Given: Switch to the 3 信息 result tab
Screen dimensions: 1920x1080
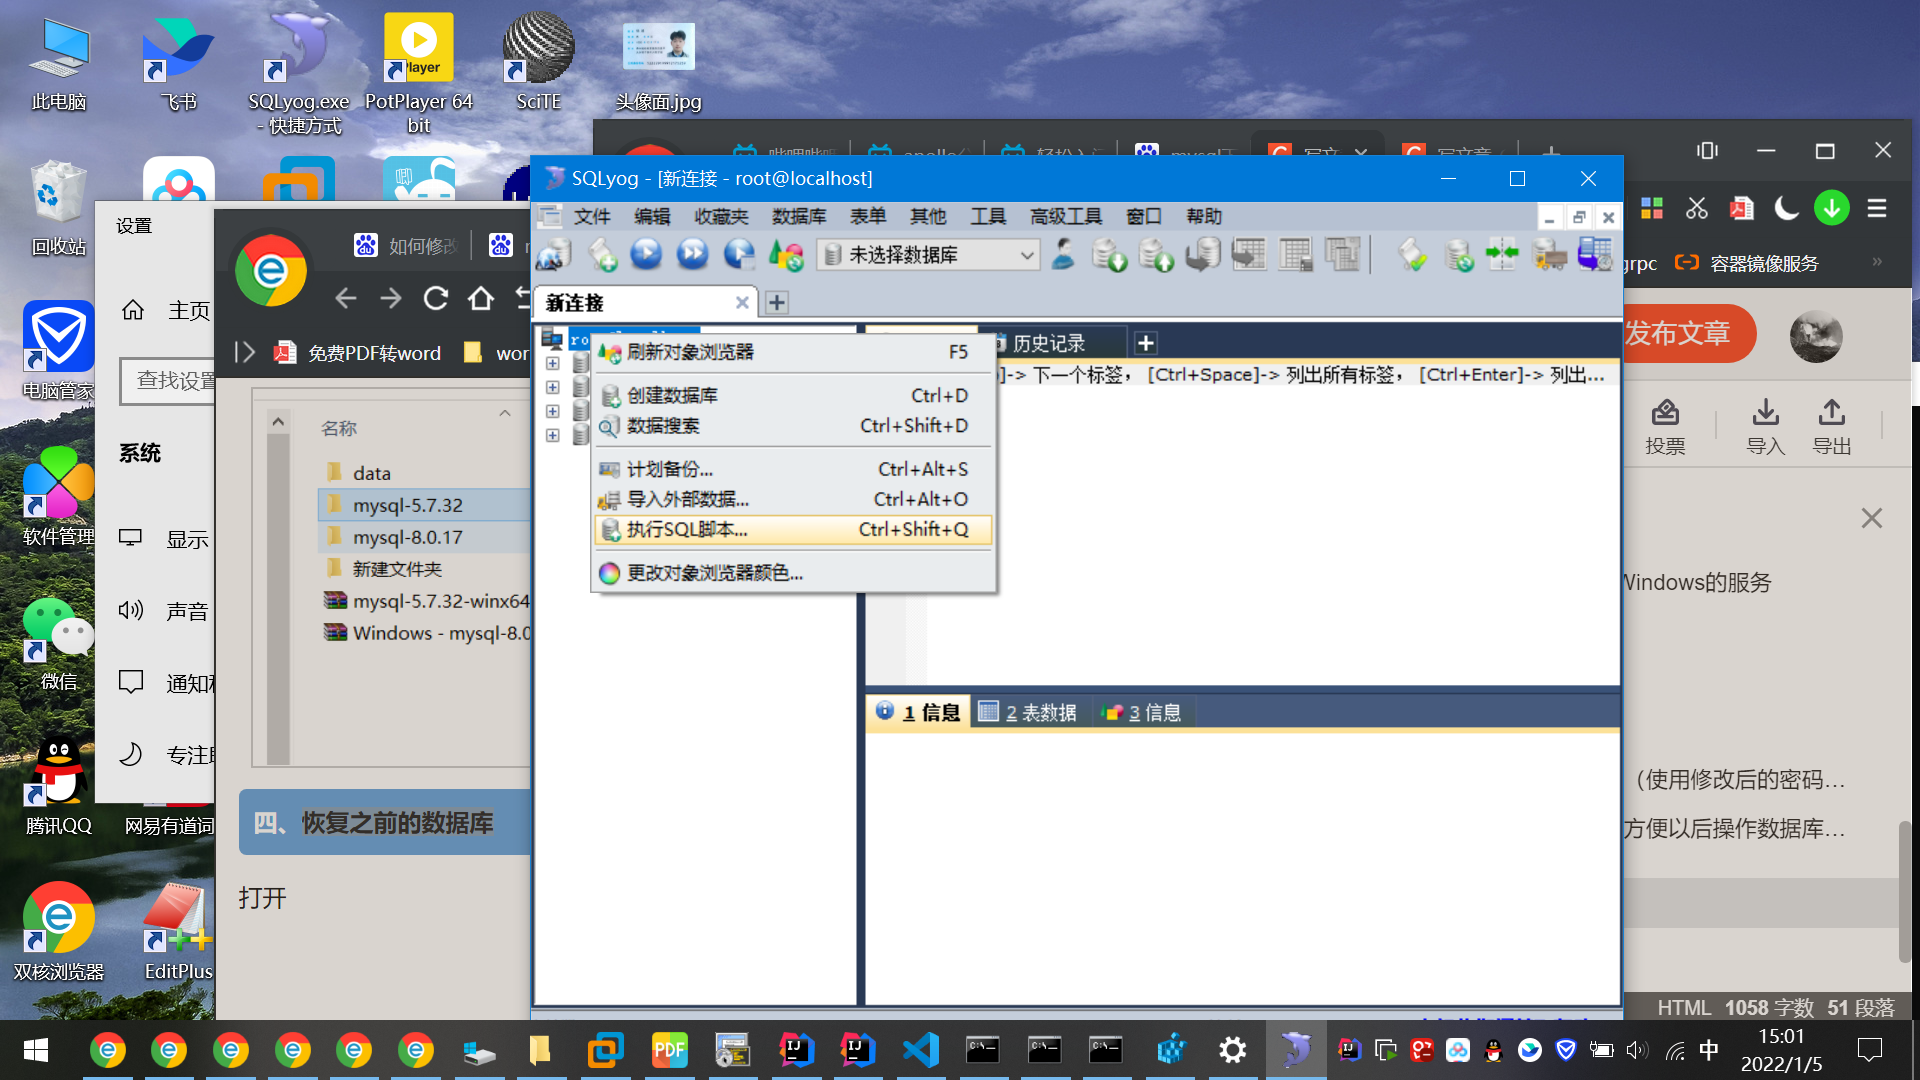Looking at the screenshot, I should pos(1142,712).
